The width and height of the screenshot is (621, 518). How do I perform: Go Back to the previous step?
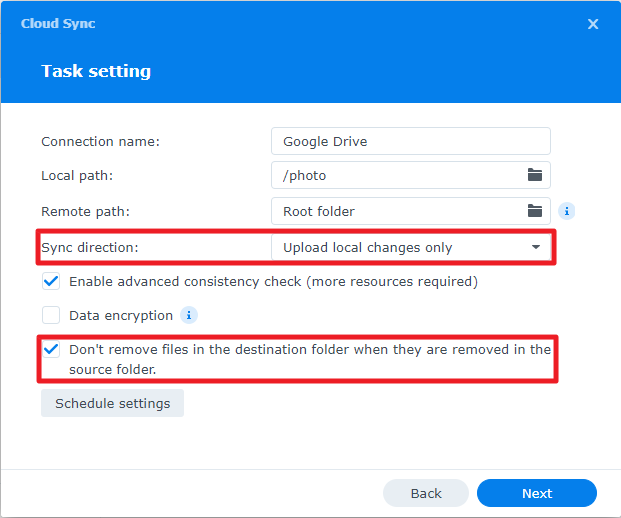[426, 493]
